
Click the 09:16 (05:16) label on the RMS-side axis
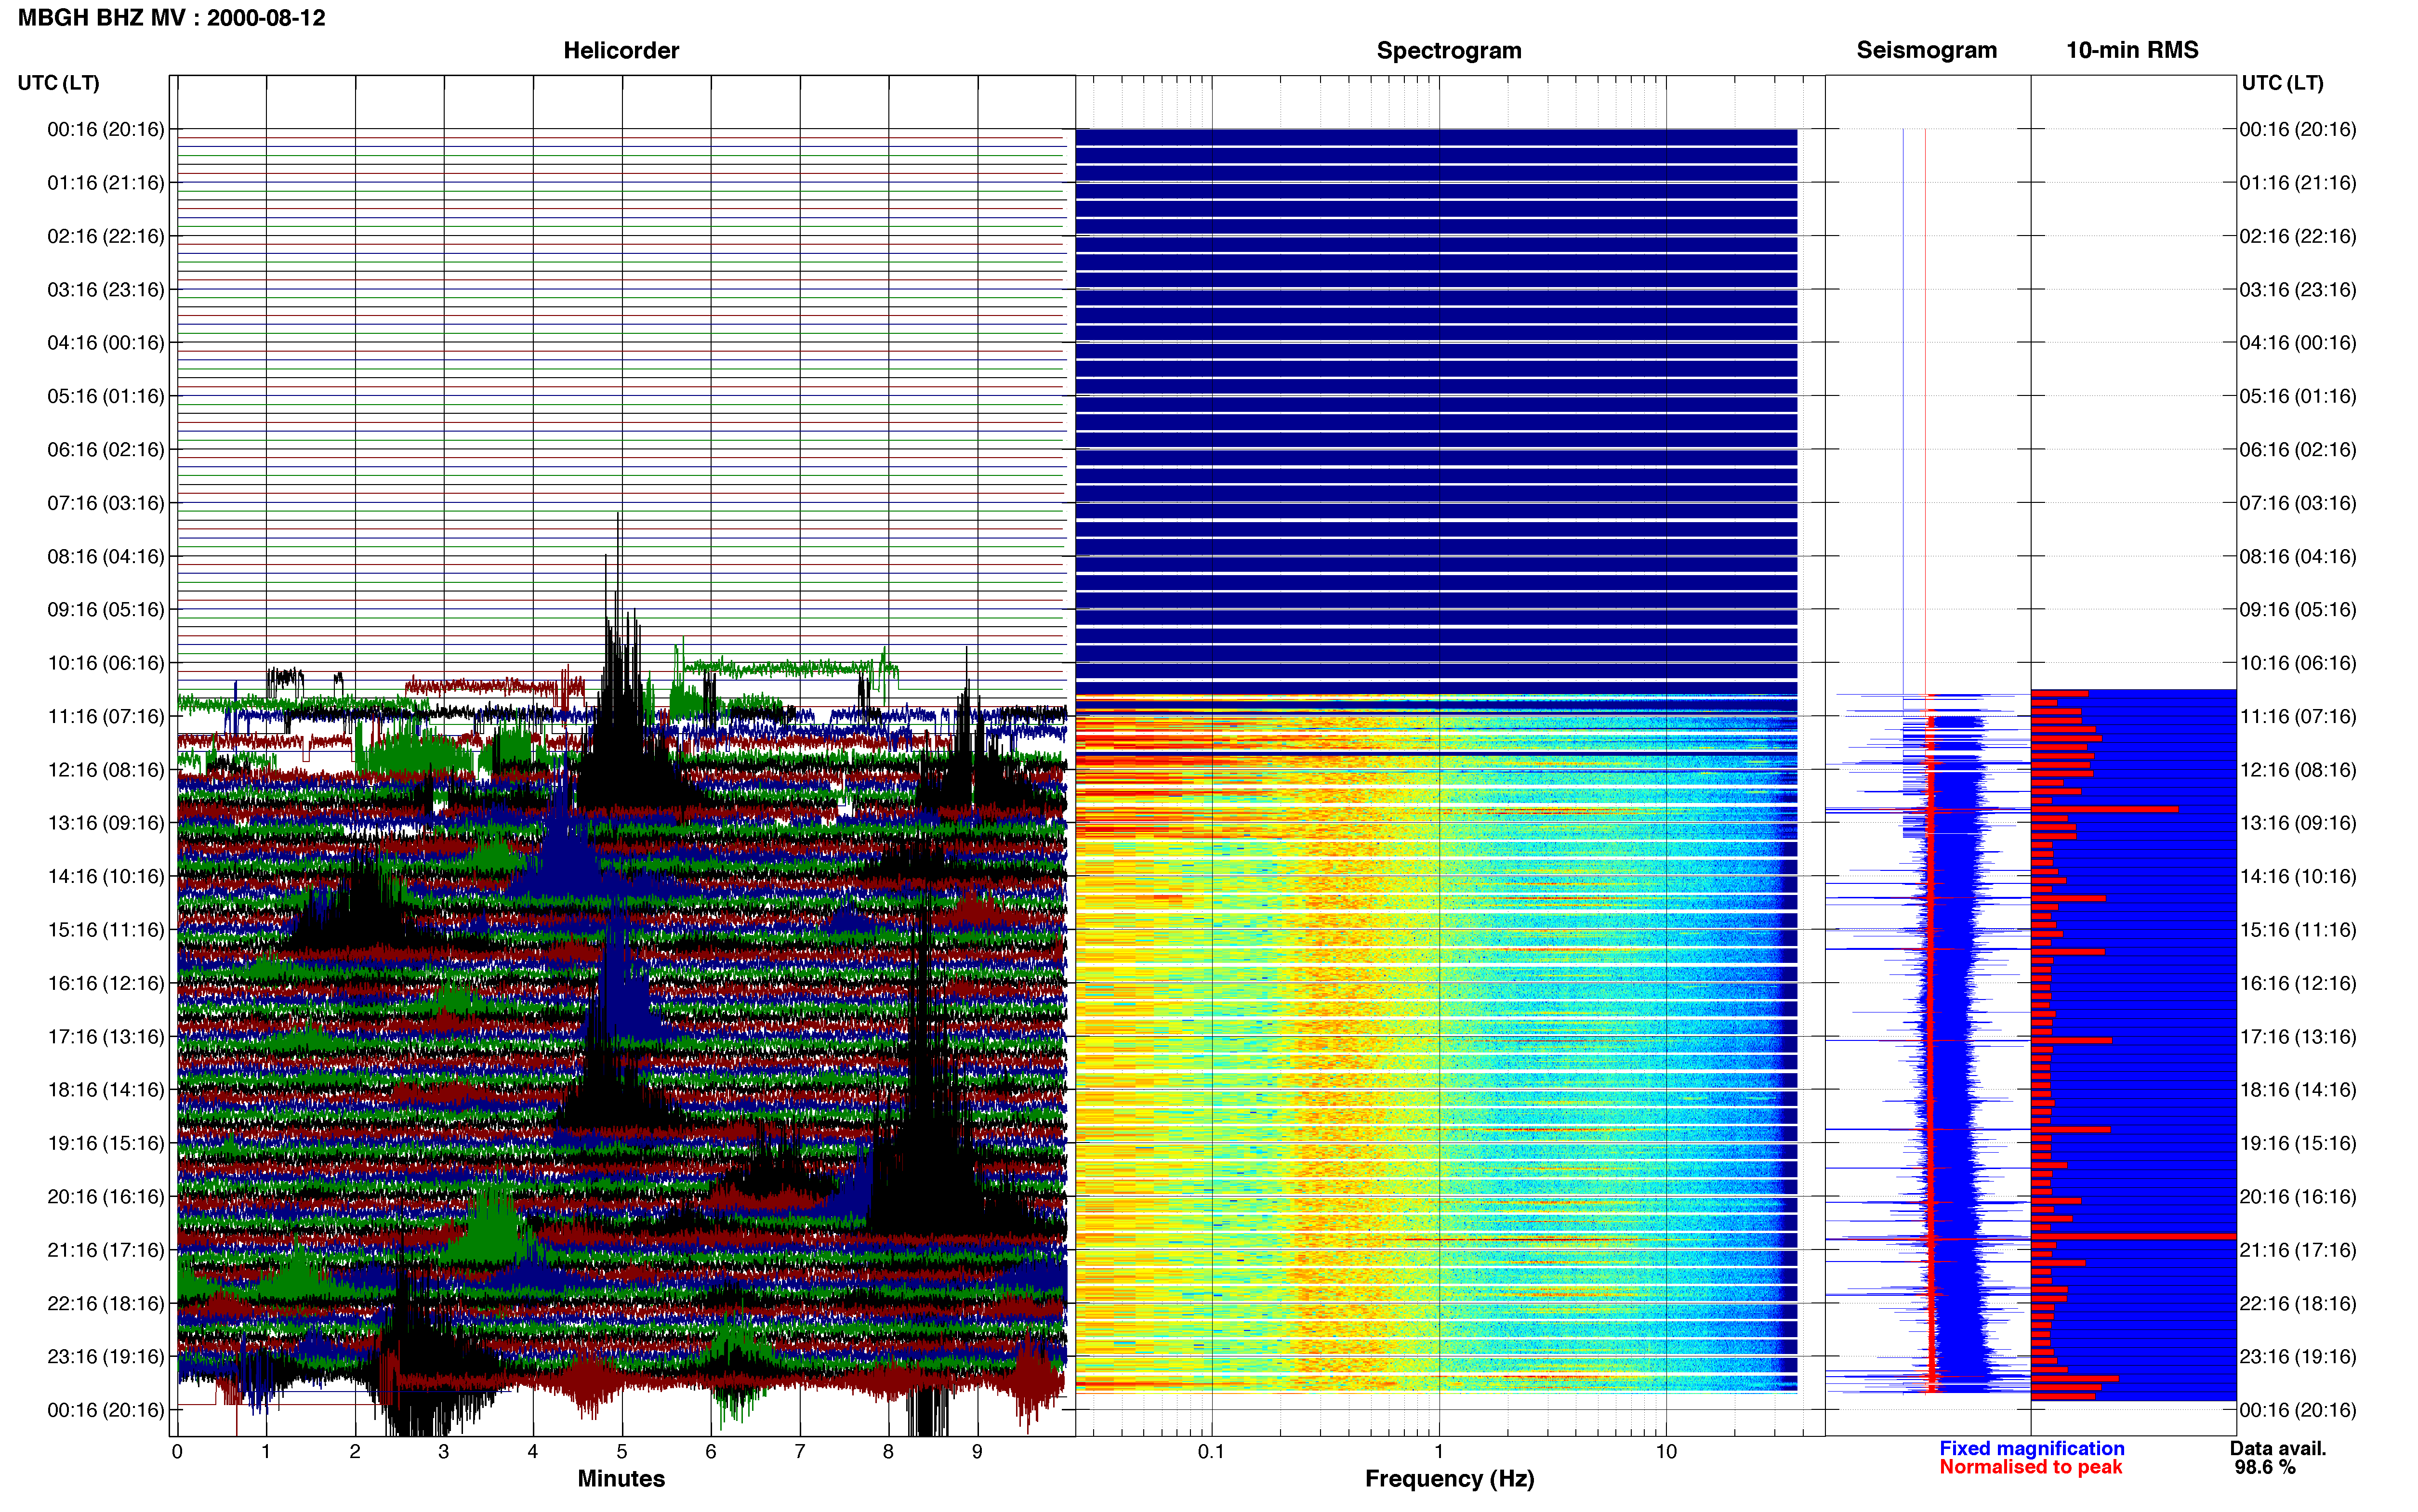pos(2298,610)
